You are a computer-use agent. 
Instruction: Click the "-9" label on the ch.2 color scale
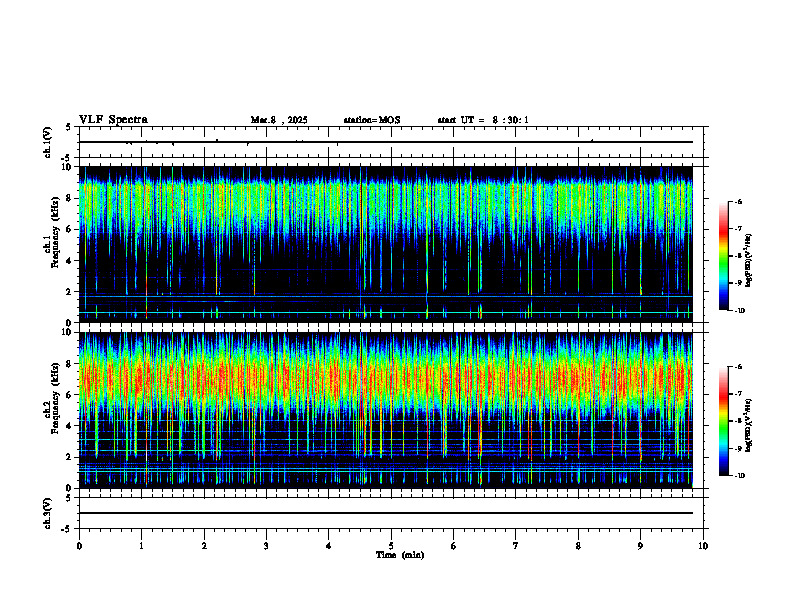pyautogui.click(x=738, y=448)
